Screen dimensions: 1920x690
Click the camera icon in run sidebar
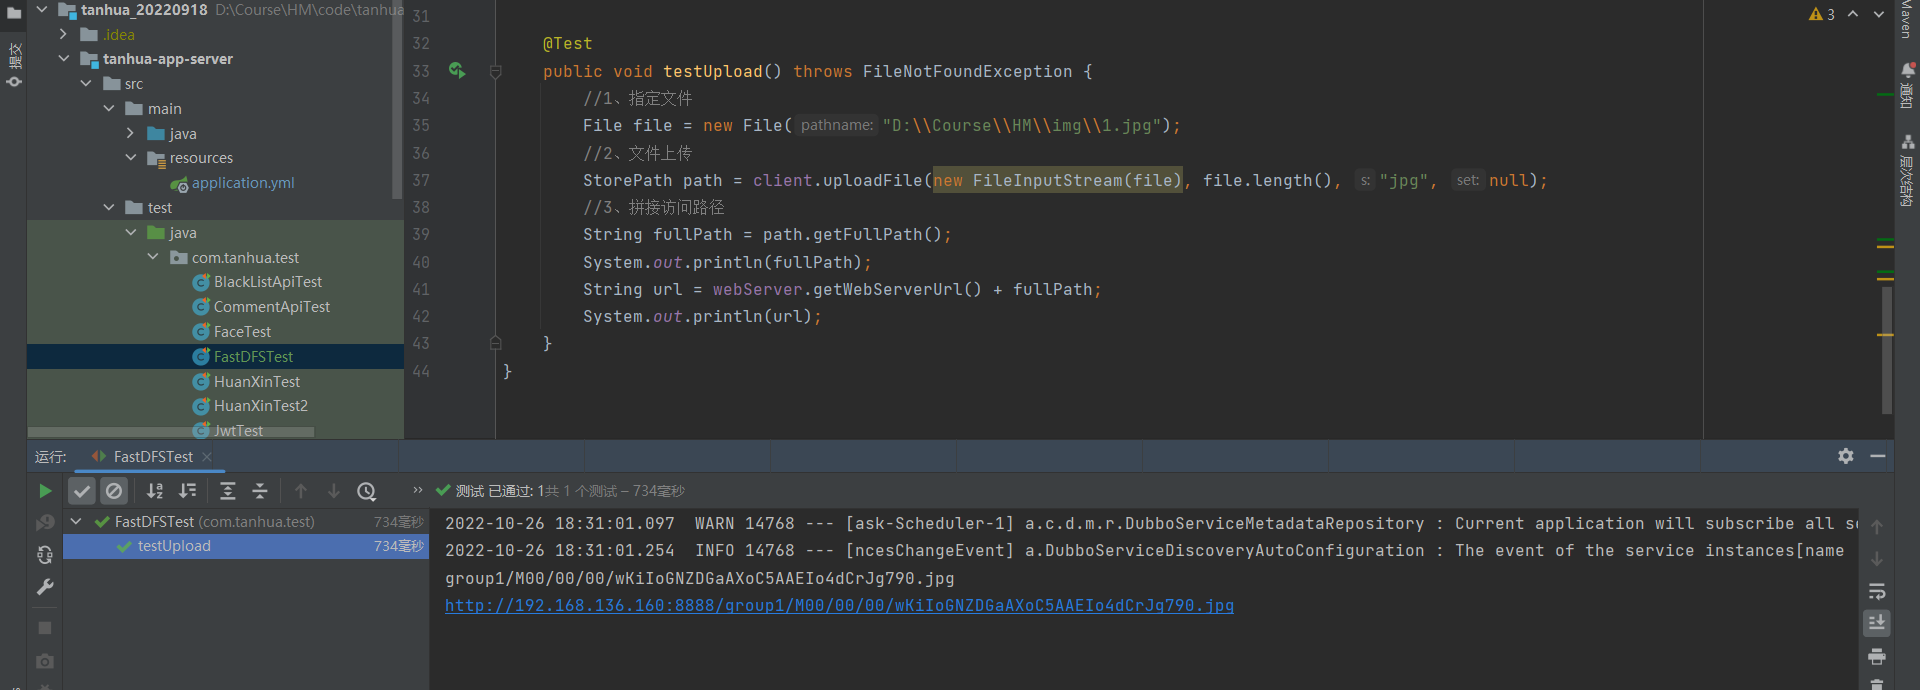pos(45,661)
